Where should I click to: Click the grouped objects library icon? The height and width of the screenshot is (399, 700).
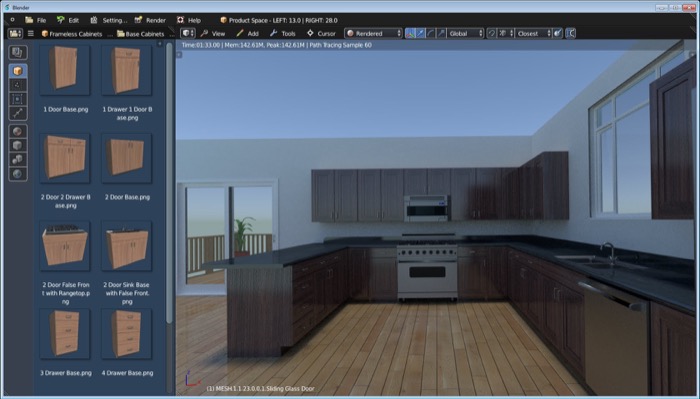(18, 160)
